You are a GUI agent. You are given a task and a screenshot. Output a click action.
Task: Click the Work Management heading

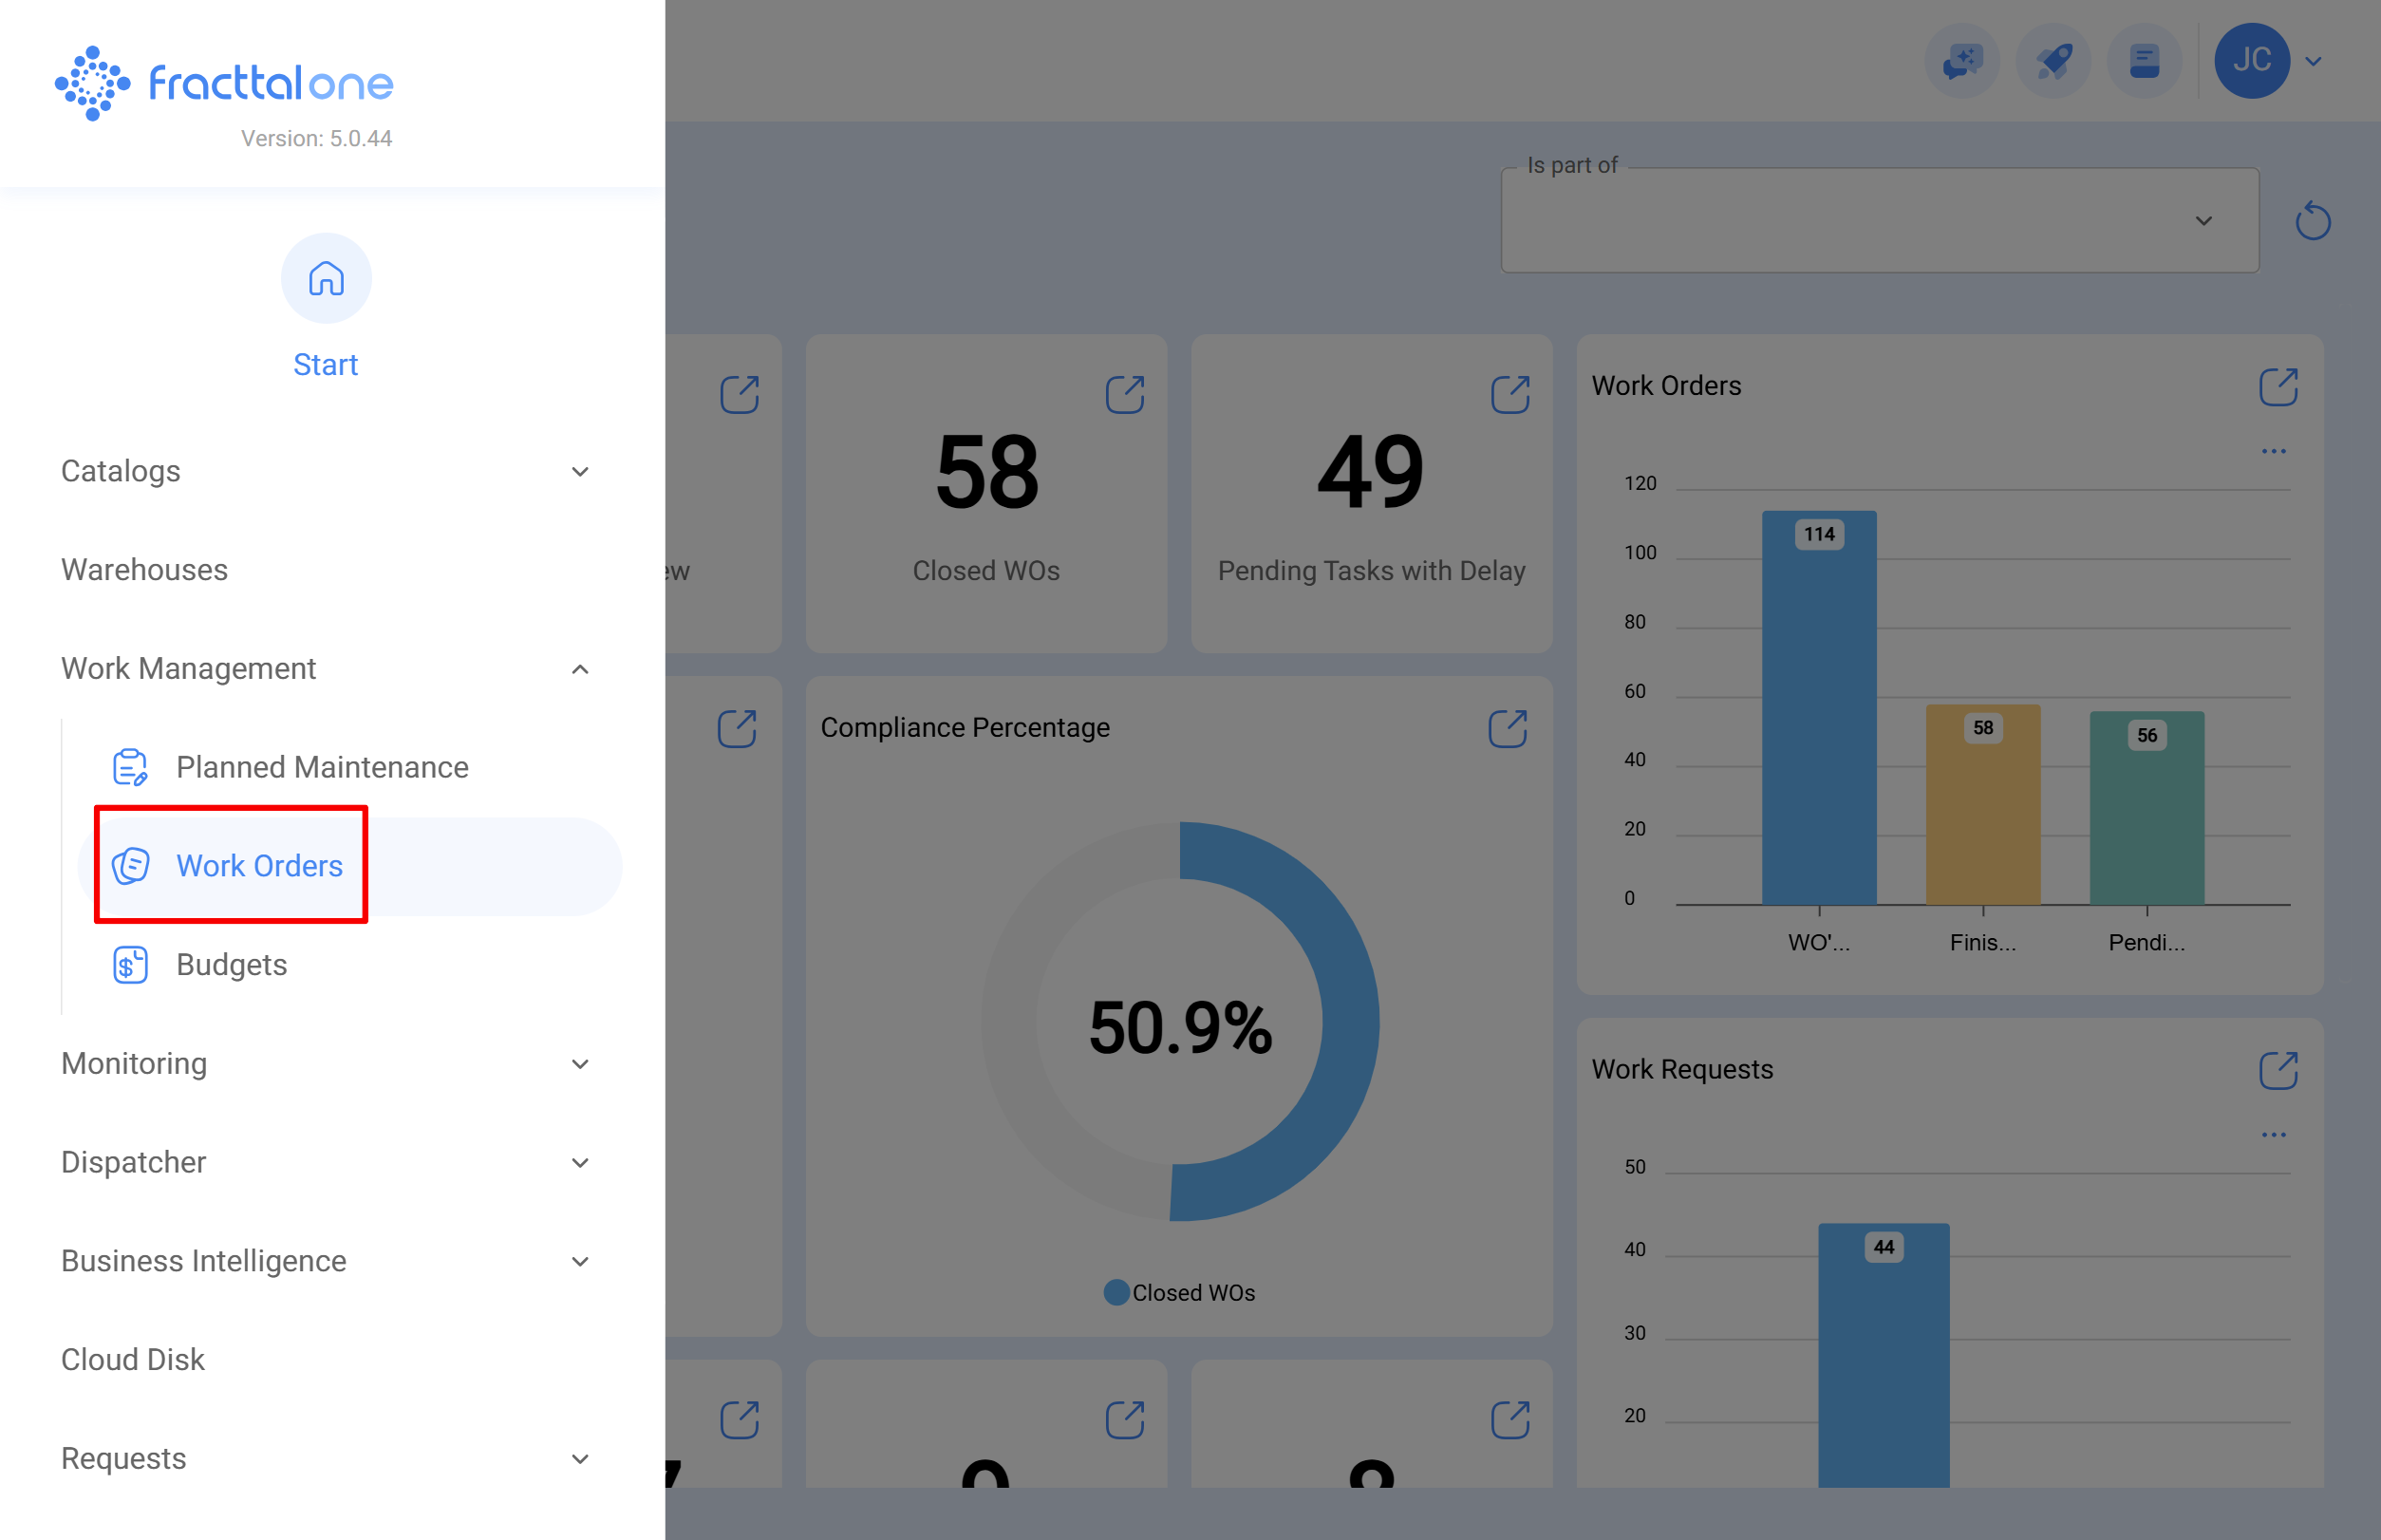(x=189, y=668)
